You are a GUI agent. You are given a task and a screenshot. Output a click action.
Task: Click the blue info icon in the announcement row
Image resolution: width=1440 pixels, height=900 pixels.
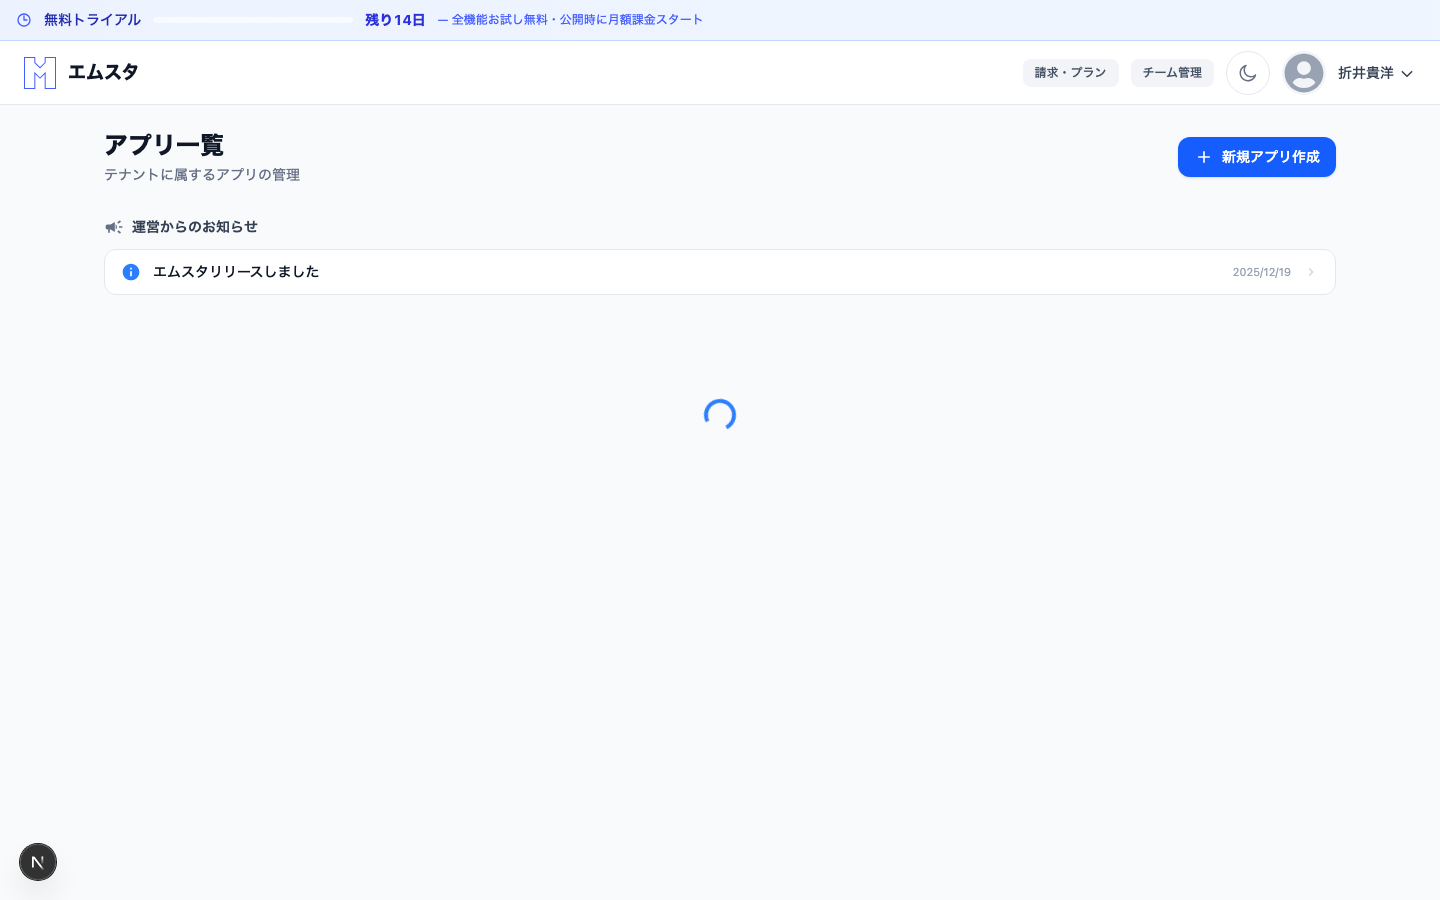click(x=131, y=272)
